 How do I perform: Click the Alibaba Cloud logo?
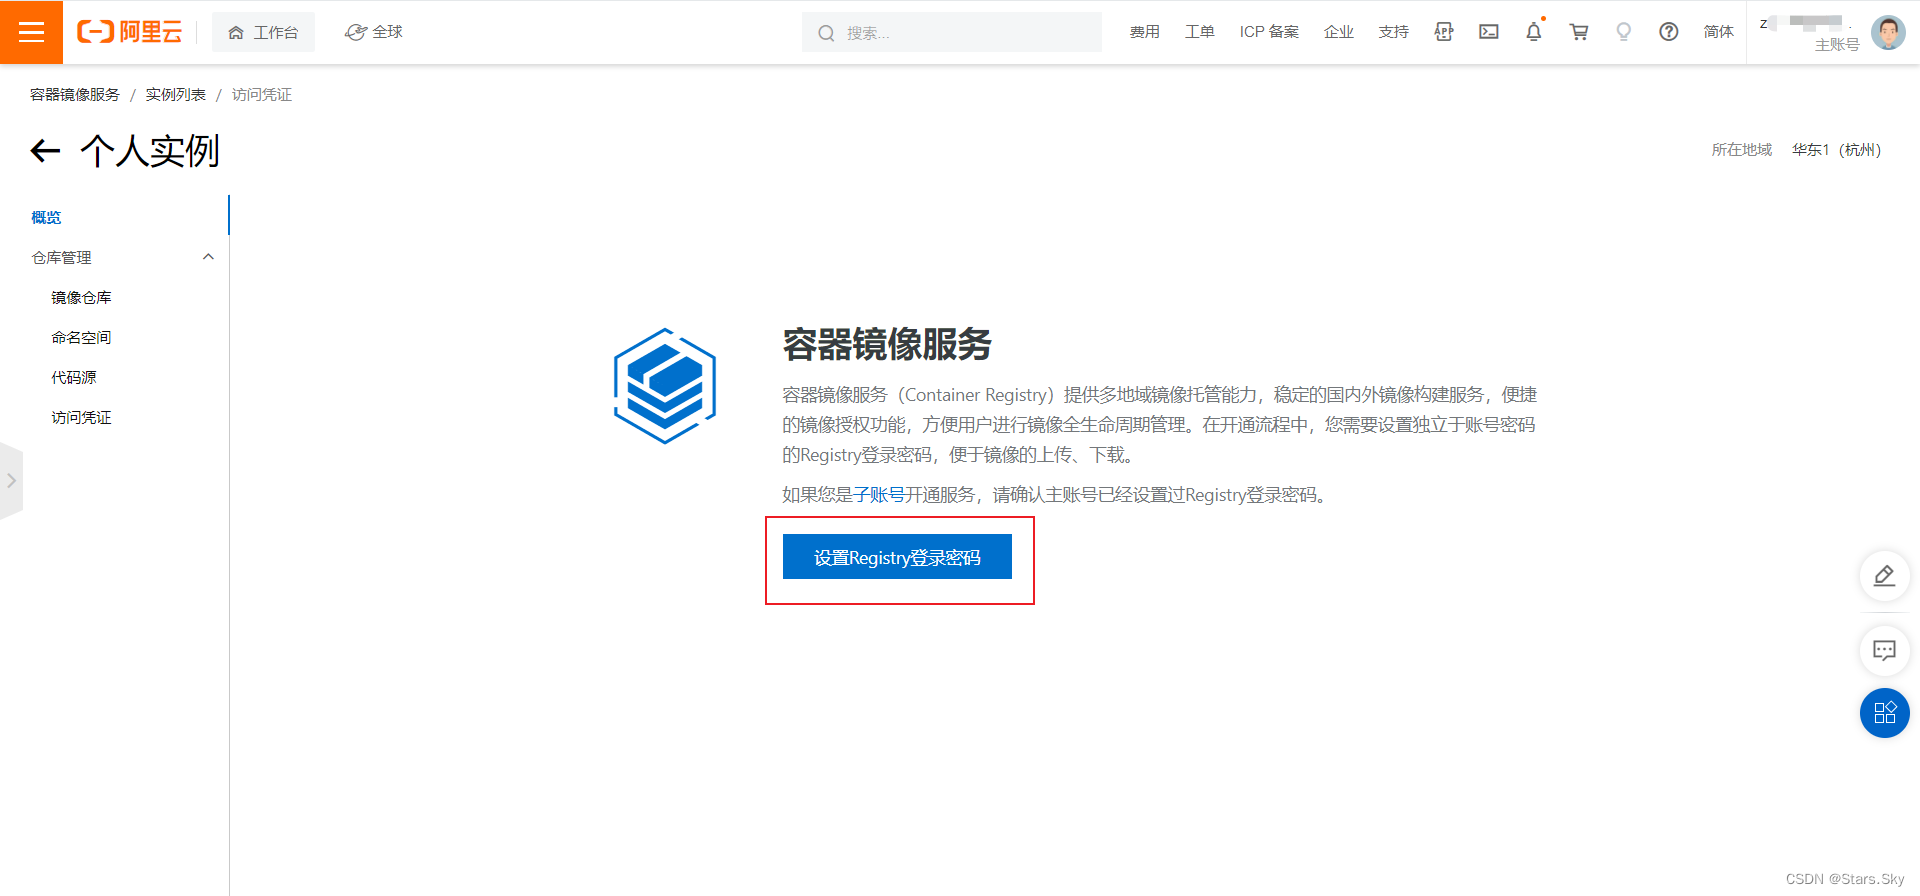click(130, 32)
